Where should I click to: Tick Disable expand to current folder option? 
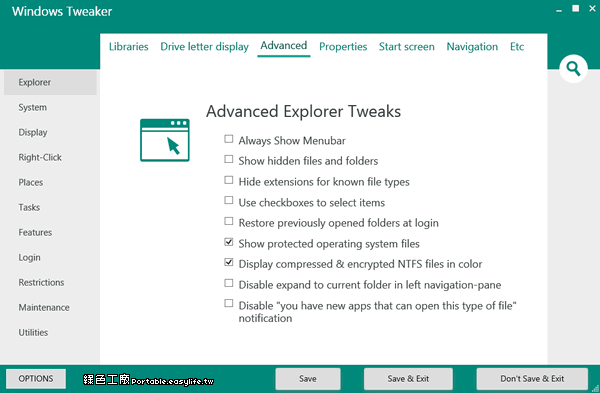(228, 283)
